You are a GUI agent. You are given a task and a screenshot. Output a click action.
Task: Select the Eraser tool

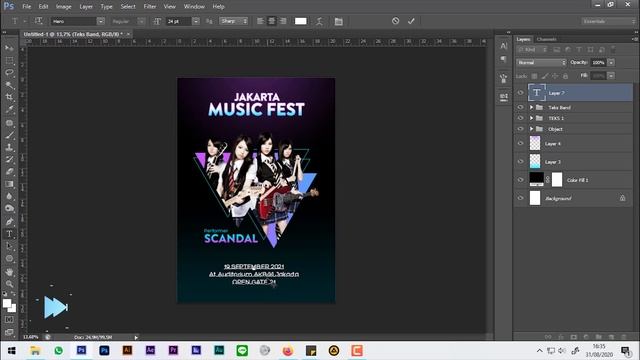pyautogui.click(x=9, y=171)
